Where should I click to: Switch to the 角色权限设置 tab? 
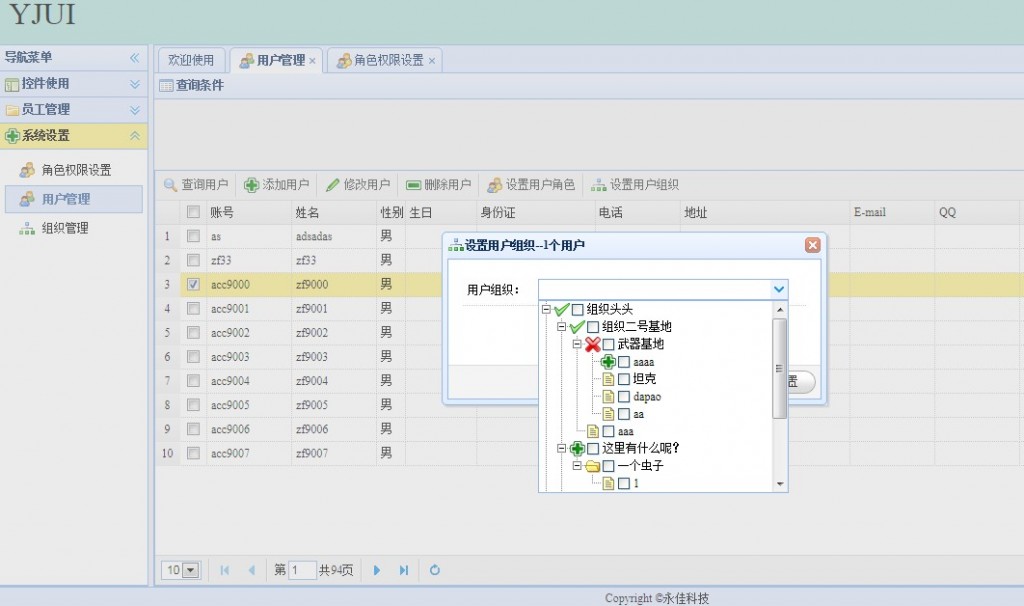[388, 60]
